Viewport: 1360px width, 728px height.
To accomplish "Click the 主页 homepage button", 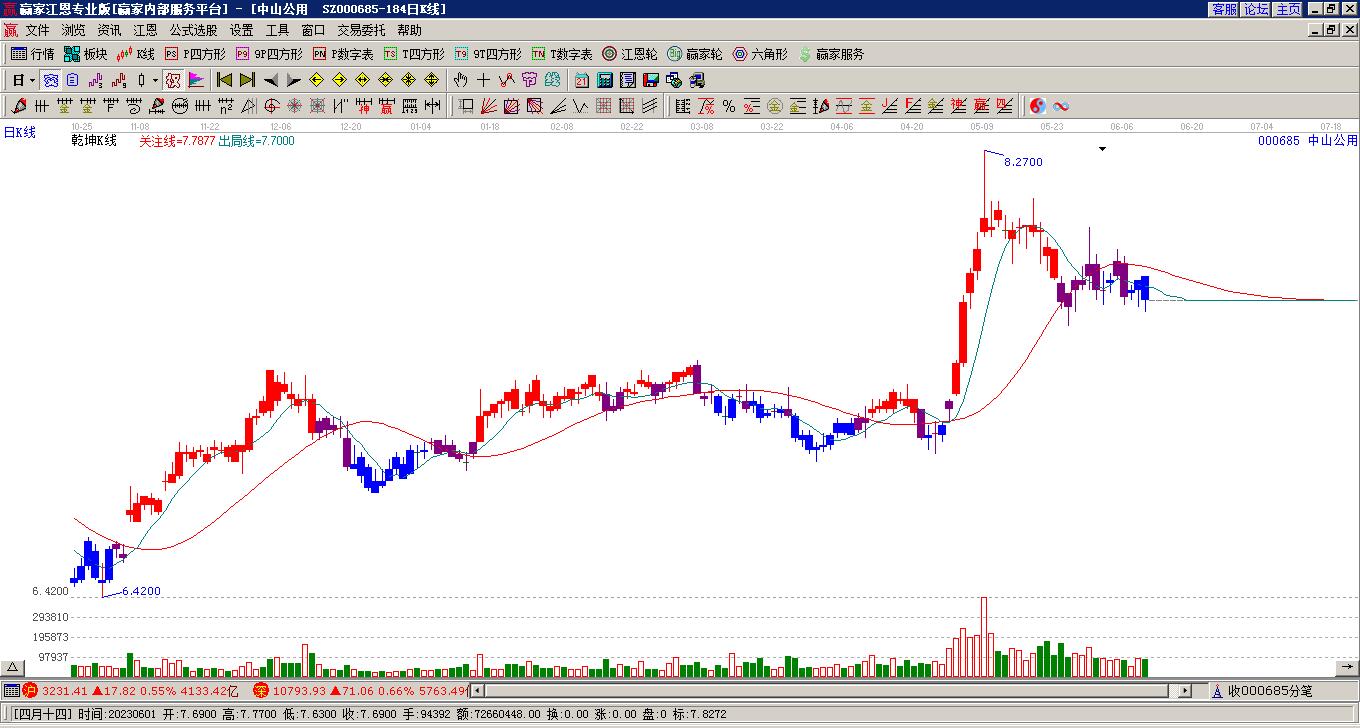I will 1288,9.
